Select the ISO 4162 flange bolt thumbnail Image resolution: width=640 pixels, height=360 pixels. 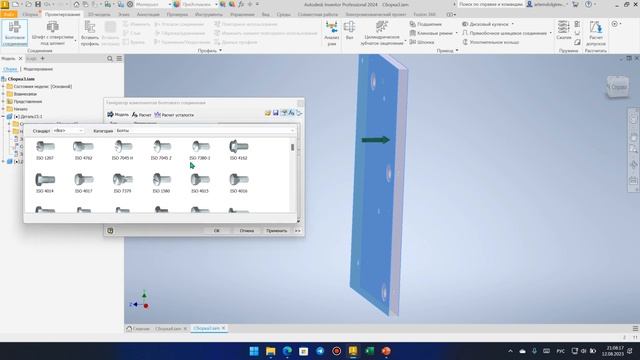pyautogui.click(x=238, y=150)
